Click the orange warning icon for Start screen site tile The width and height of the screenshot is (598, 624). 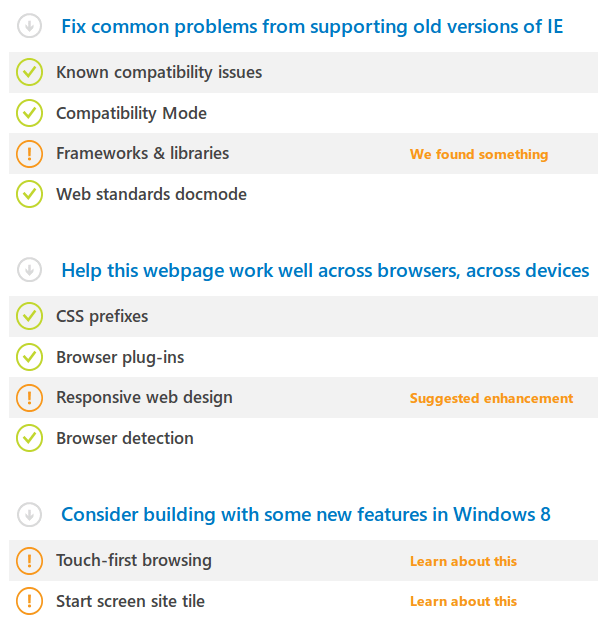click(29, 601)
